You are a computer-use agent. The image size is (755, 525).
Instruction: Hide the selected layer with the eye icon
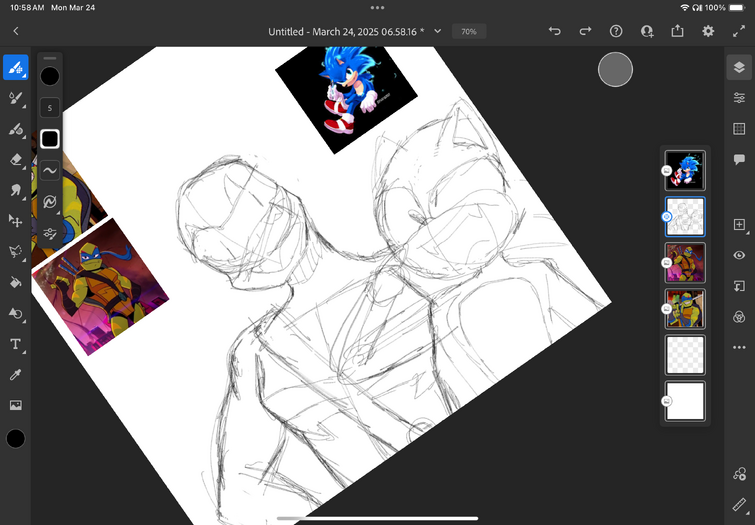tap(739, 255)
